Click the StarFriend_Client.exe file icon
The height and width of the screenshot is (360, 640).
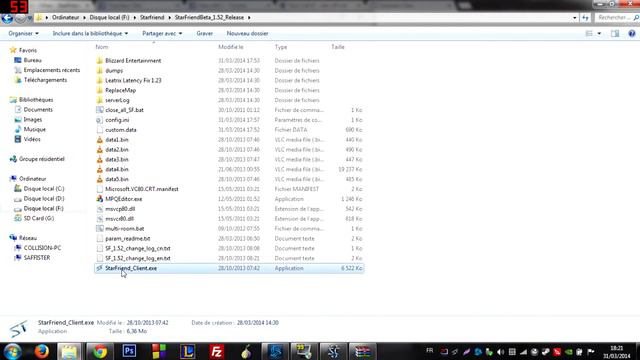pos(100,268)
